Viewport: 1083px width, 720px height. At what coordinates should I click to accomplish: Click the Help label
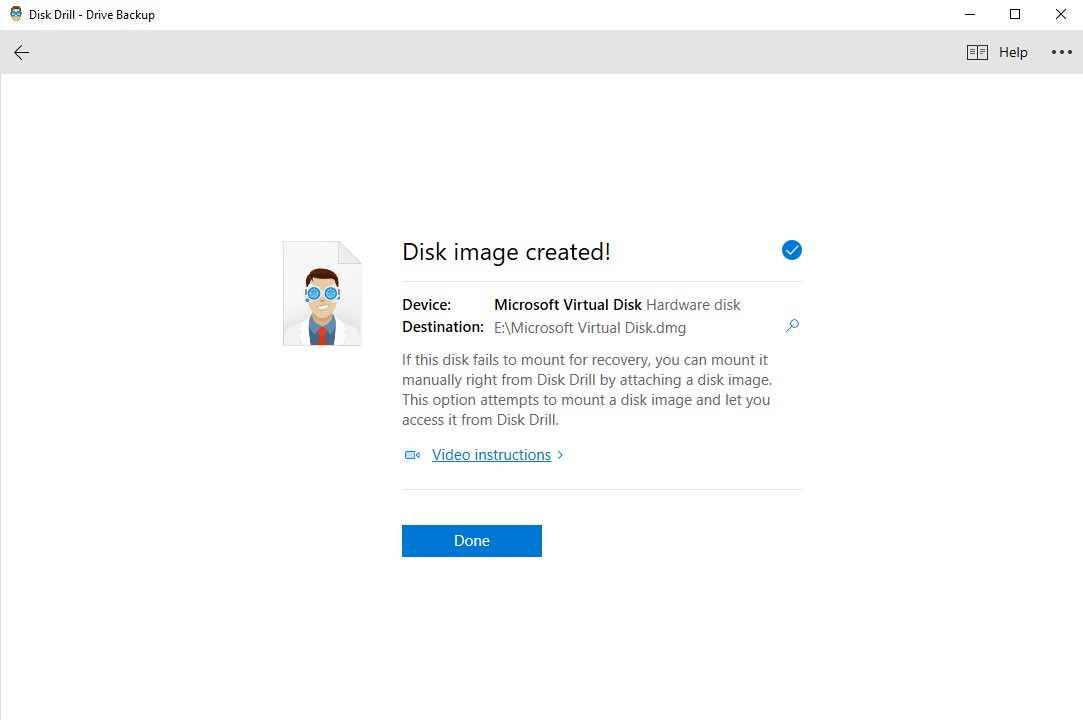point(1013,53)
